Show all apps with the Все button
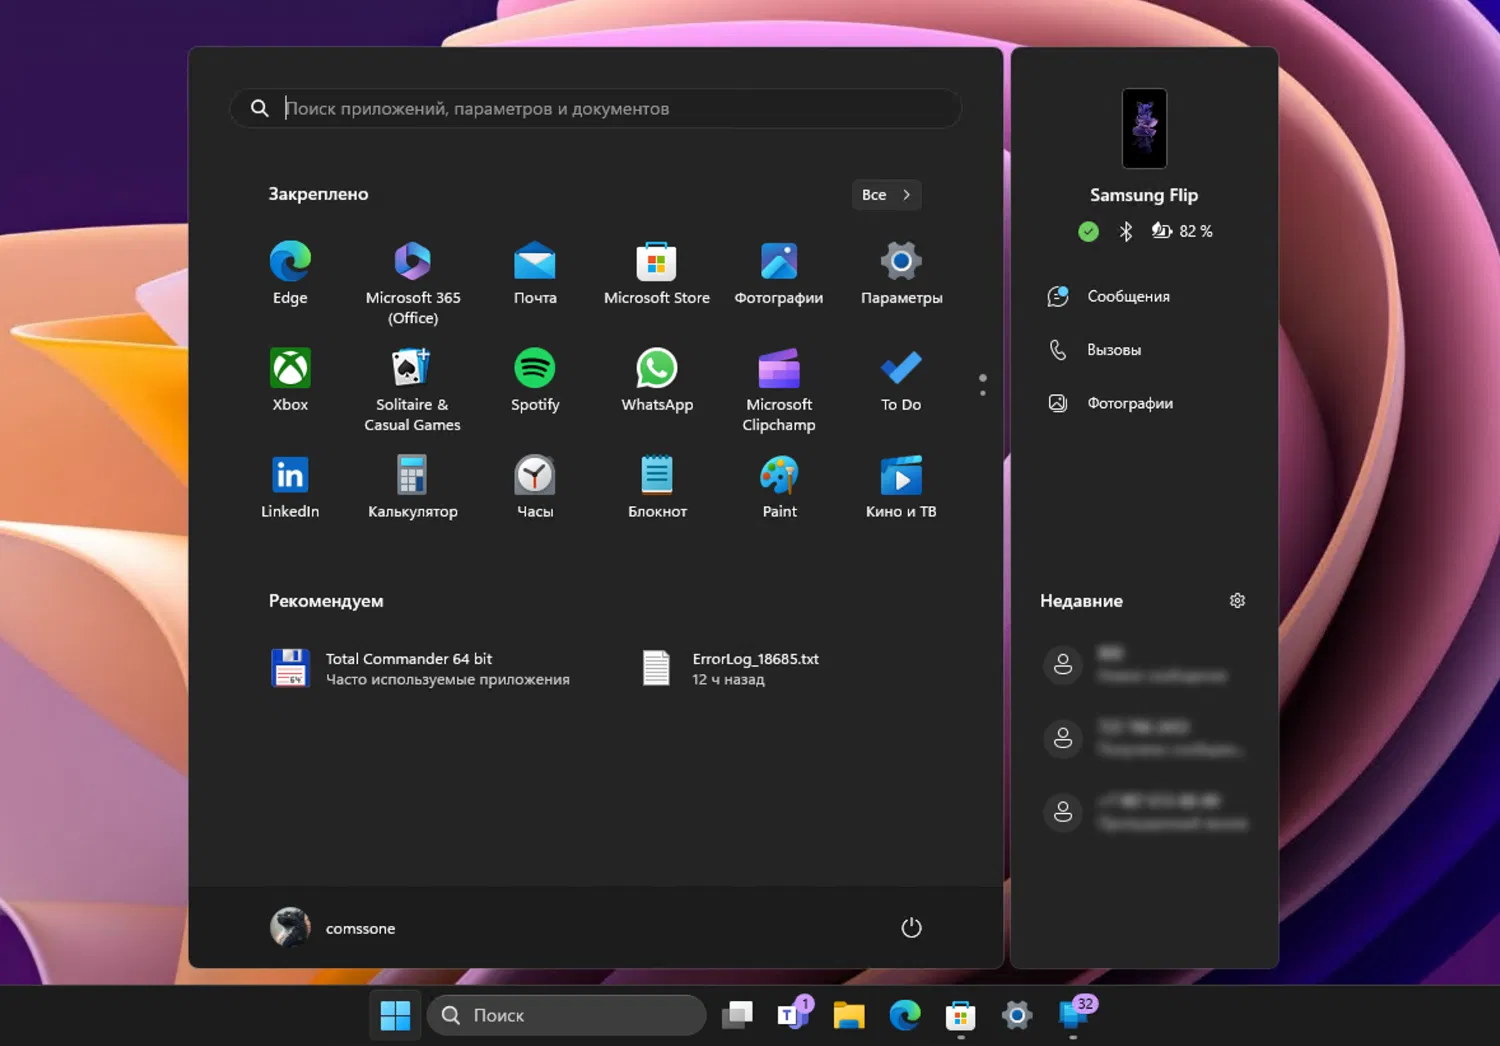1500x1046 pixels. pos(886,195)
